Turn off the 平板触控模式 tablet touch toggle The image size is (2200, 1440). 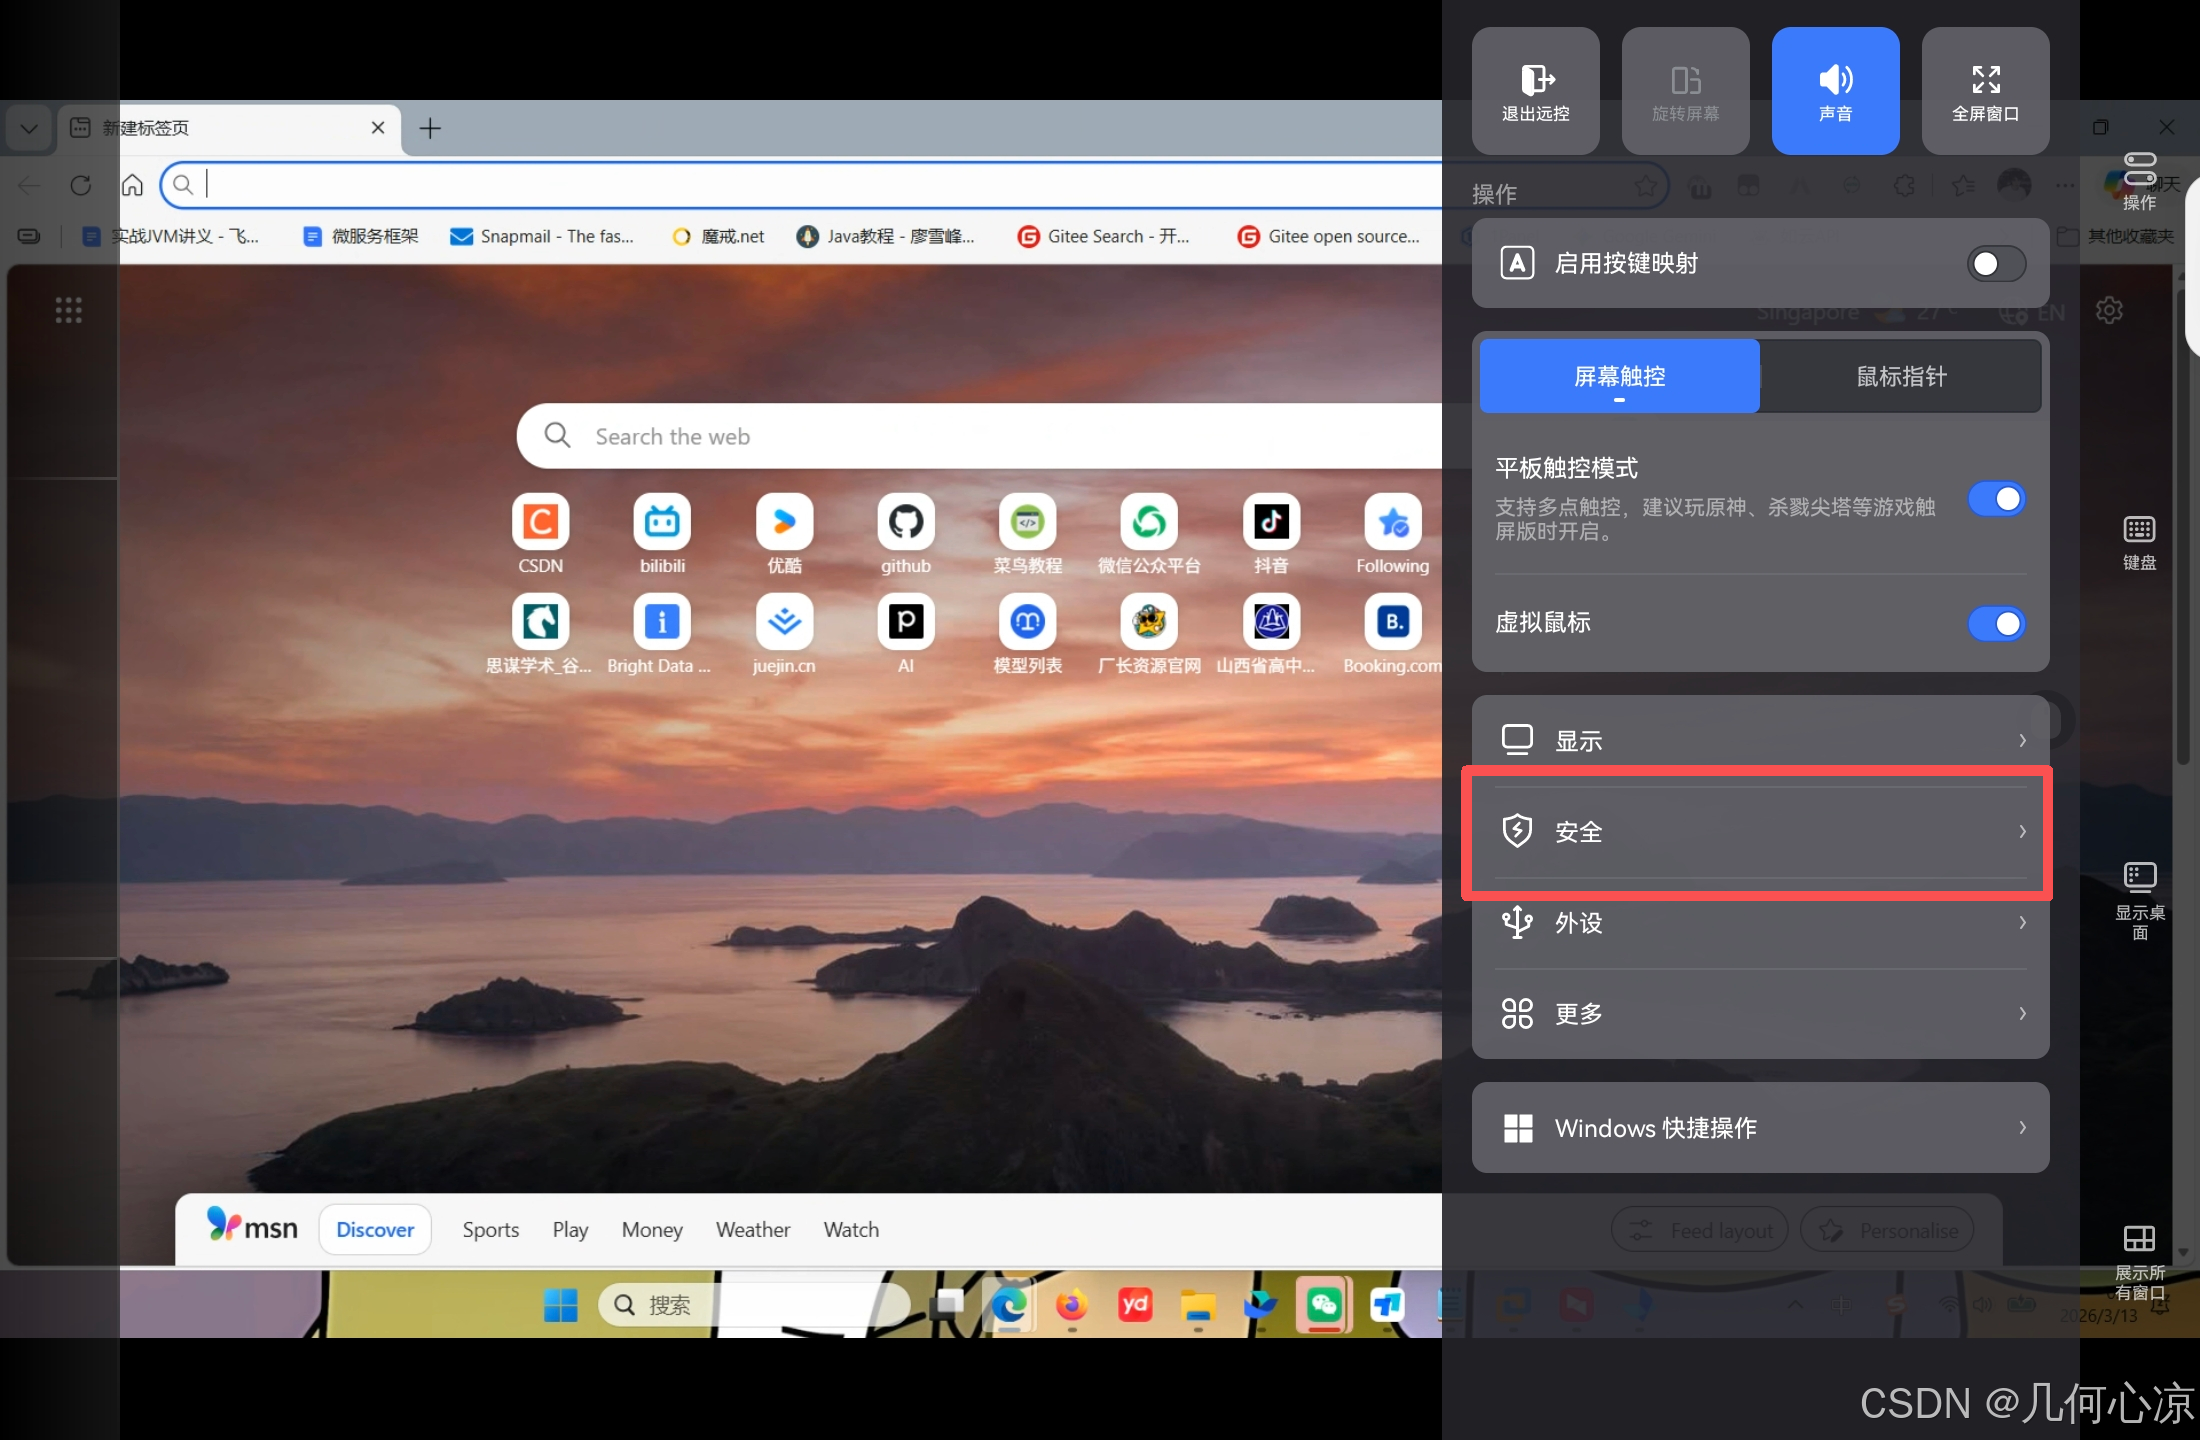pos(1996,499)
